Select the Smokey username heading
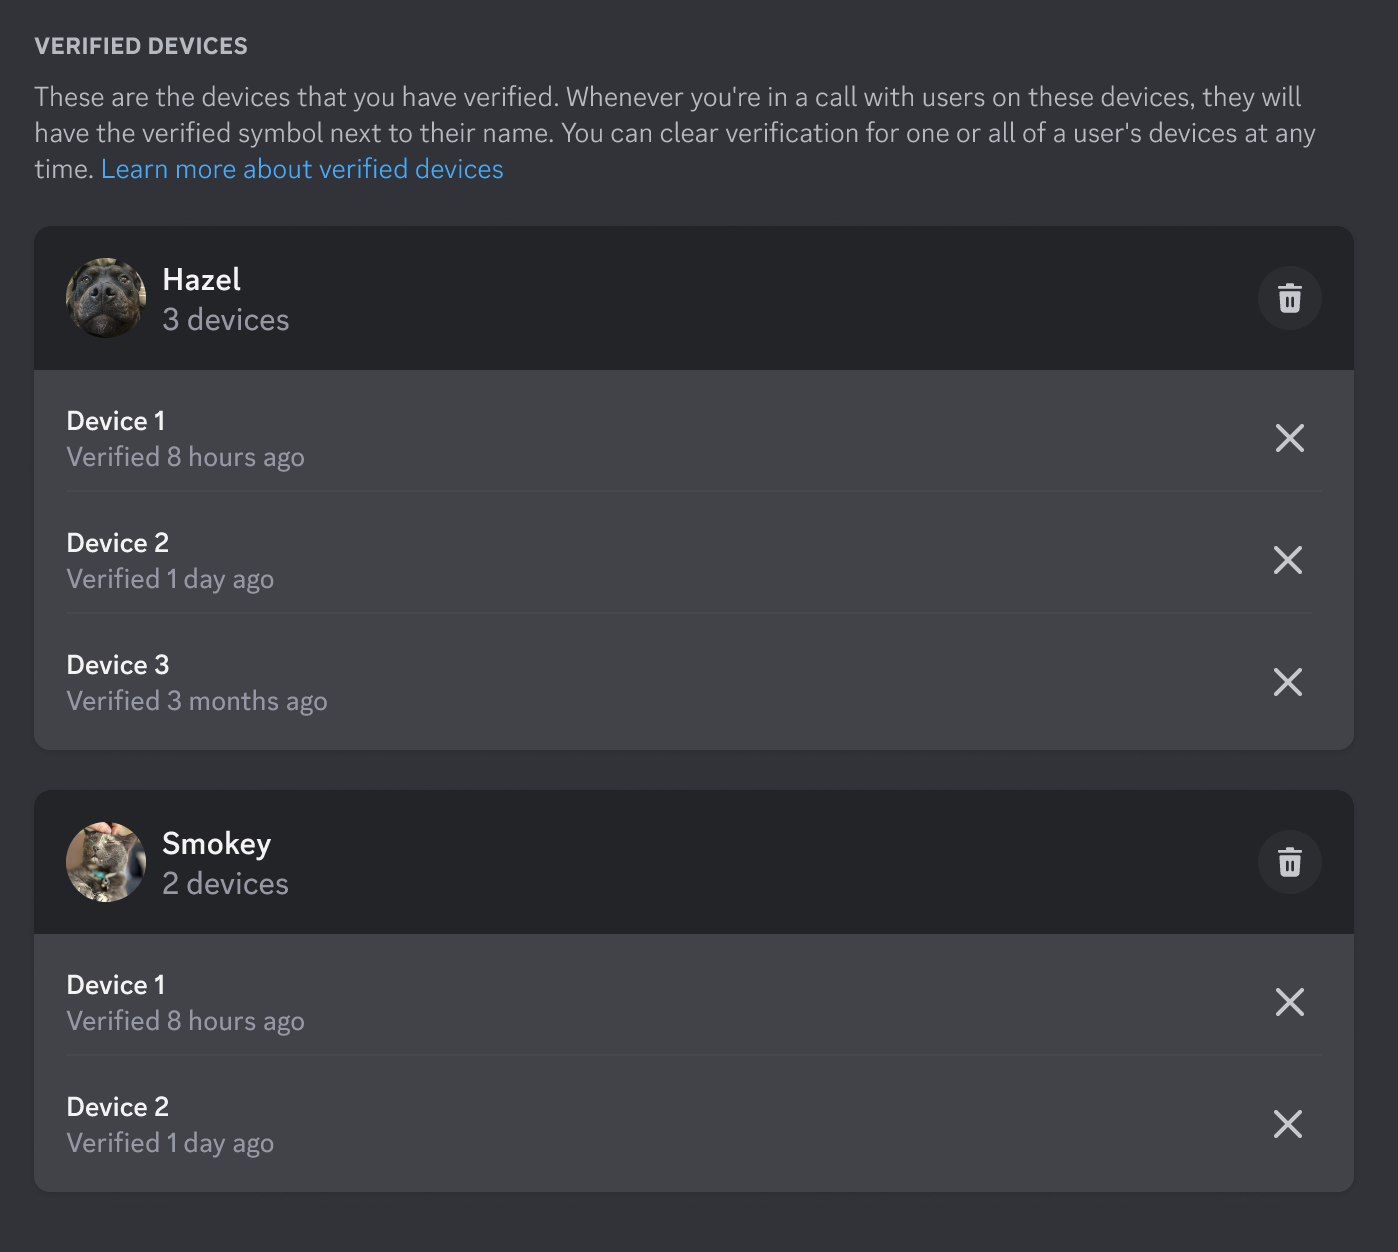This screenshot has height=1252, width=1398. (x=216, y=844)
